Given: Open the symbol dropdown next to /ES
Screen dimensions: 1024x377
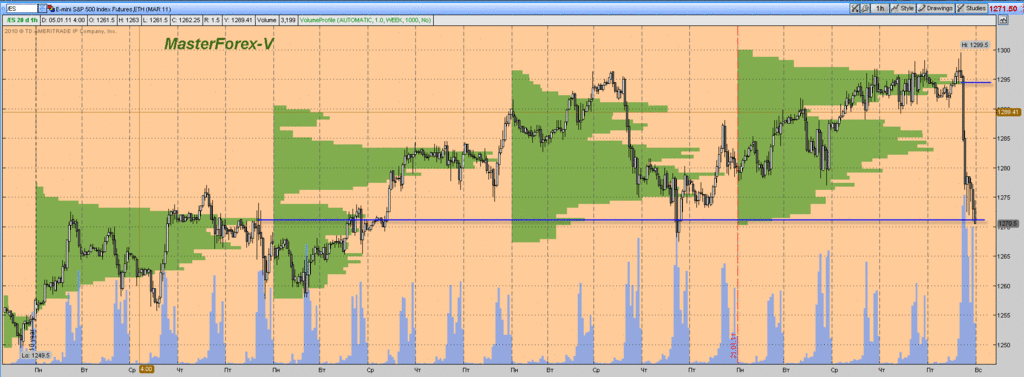Looking at the screenshot, I should [x=42, y=8].
